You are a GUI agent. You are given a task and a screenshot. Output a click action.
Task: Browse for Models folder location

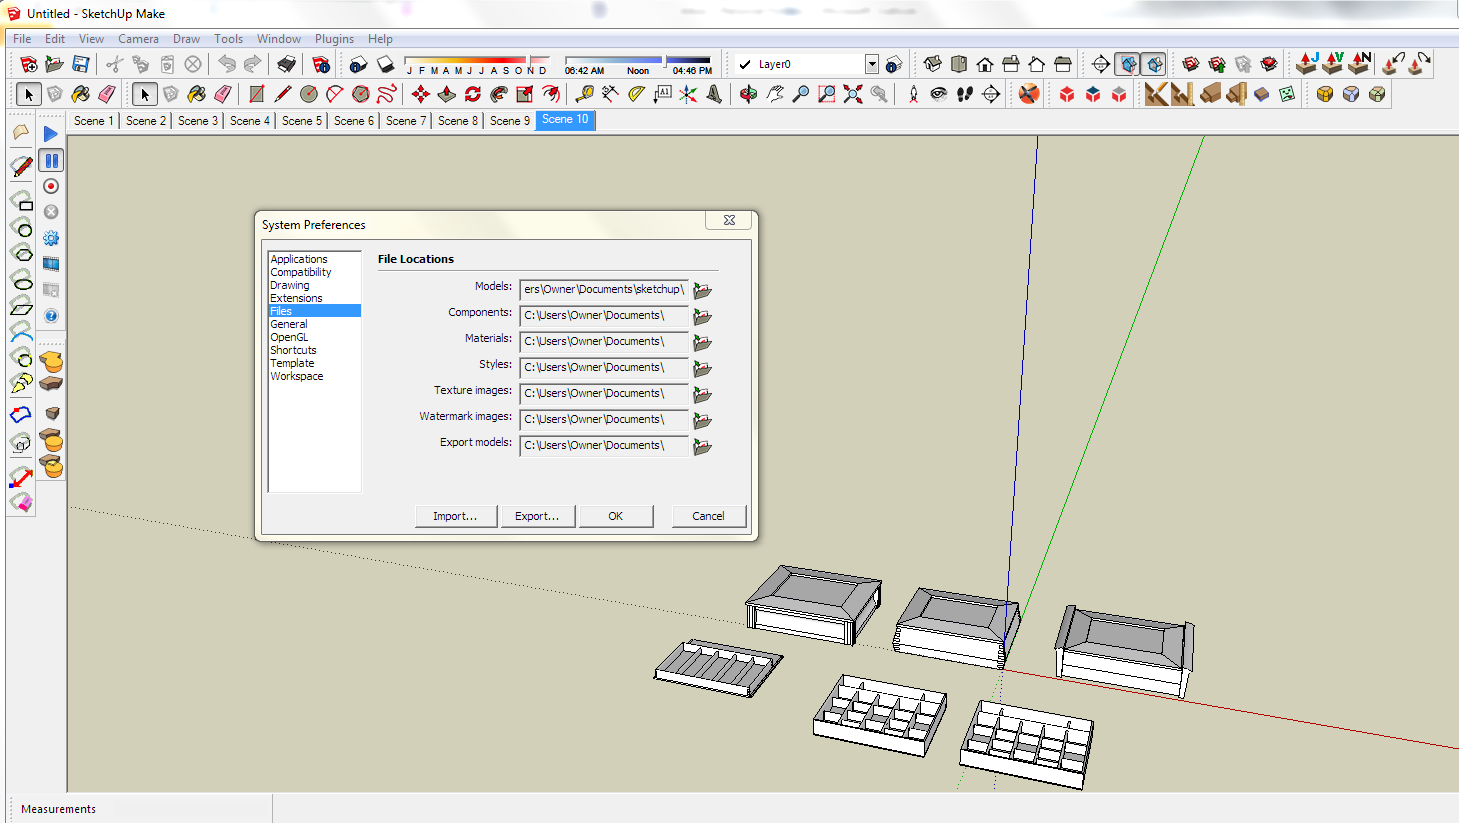pos(703,291)
